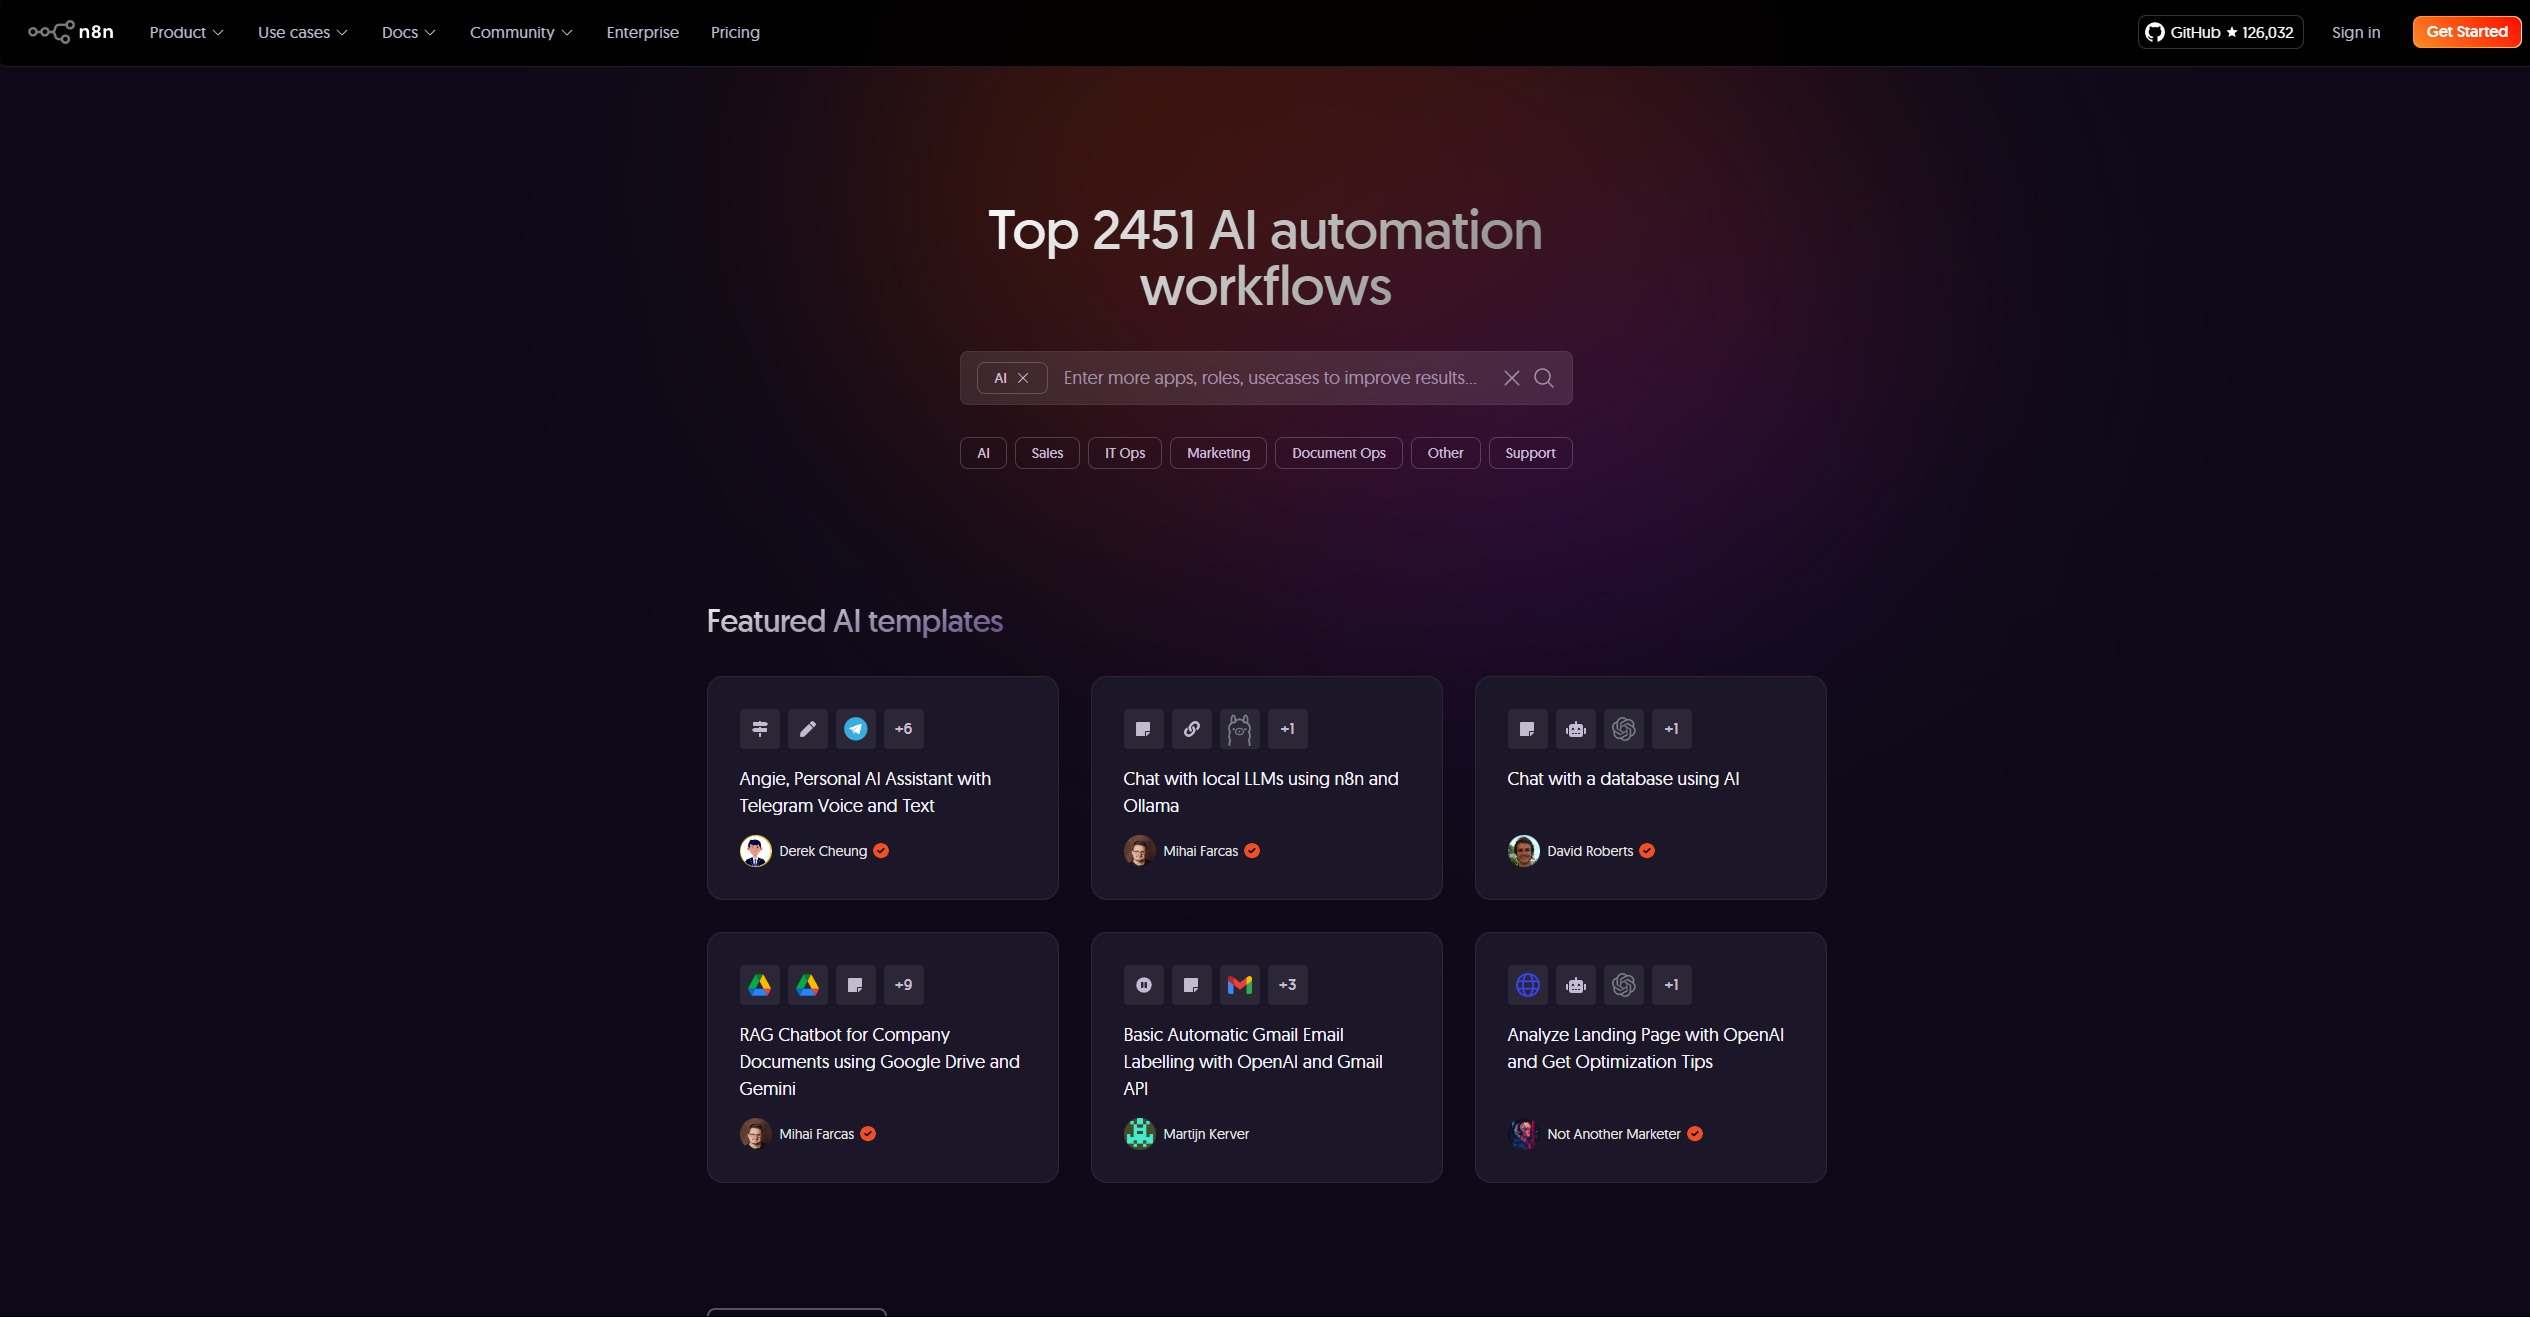Click the Martijn Kerver pixel avatar
This screenshot has width=2530, height=1317.
[1140, 1134]
